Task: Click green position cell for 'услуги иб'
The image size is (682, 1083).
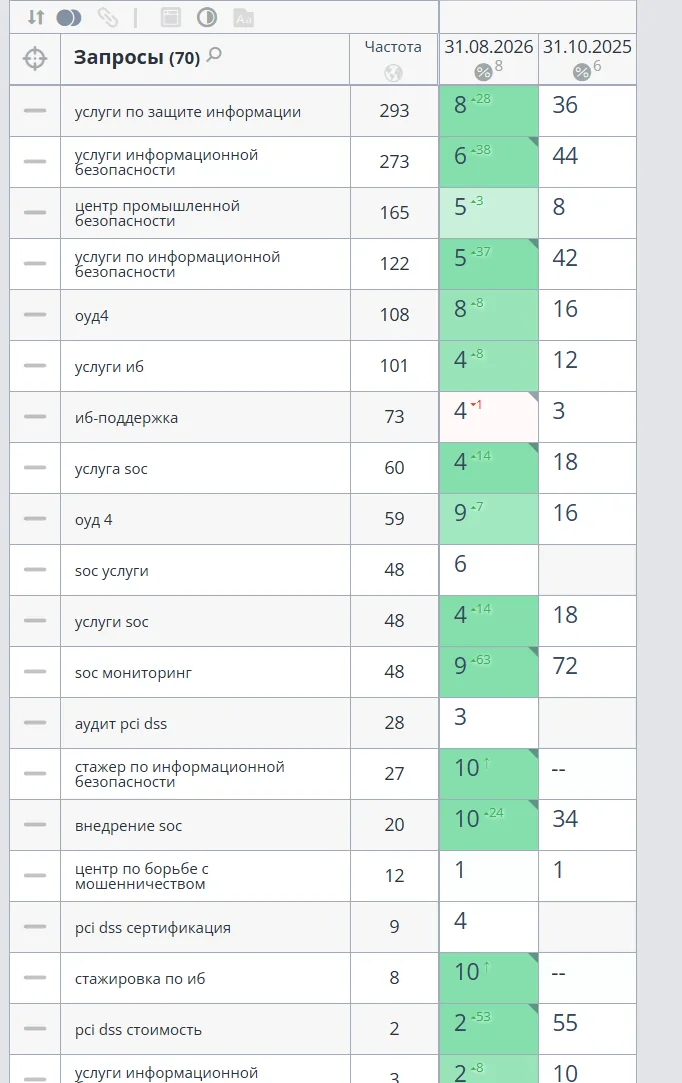Action: click(489, 366)
